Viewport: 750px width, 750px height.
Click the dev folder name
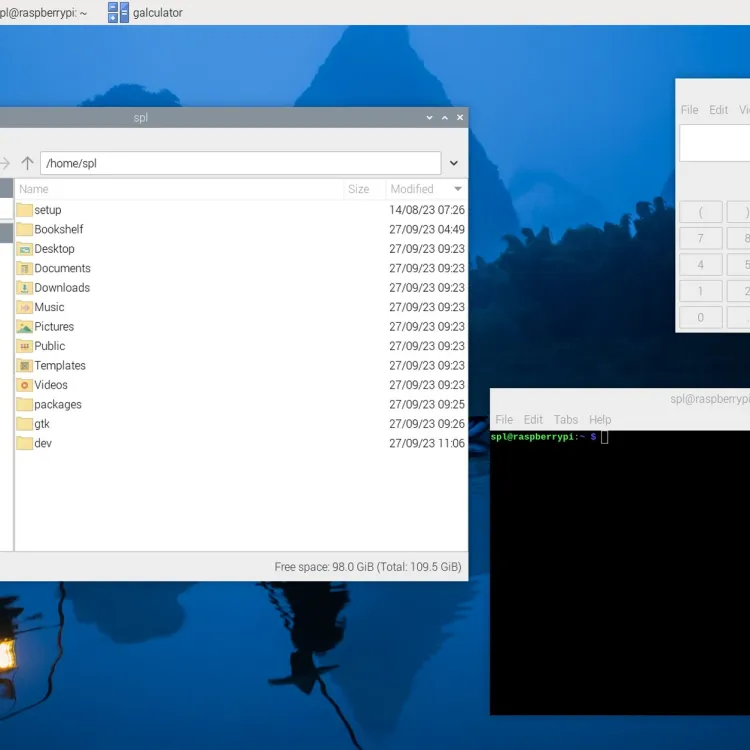43,443
